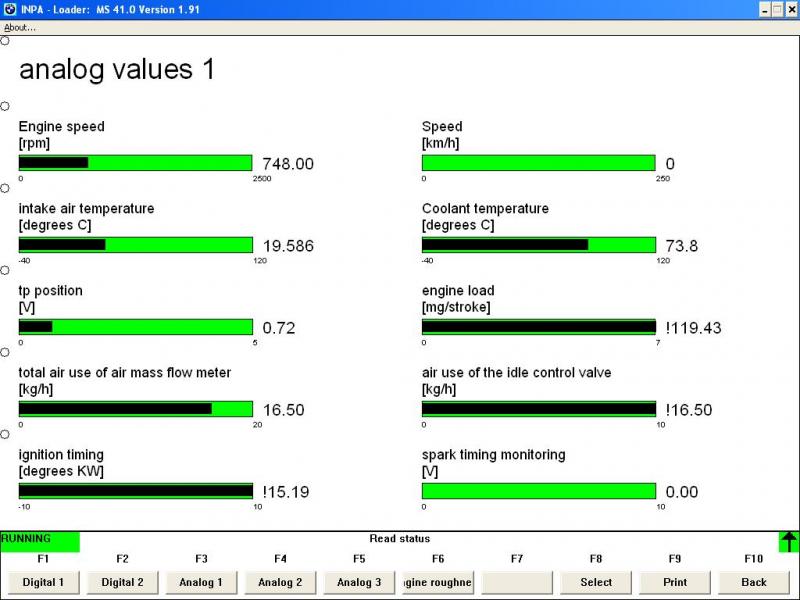Show the Analog 3 values page
Viewport: 800px width, 600px height.
tap(359, 582)
